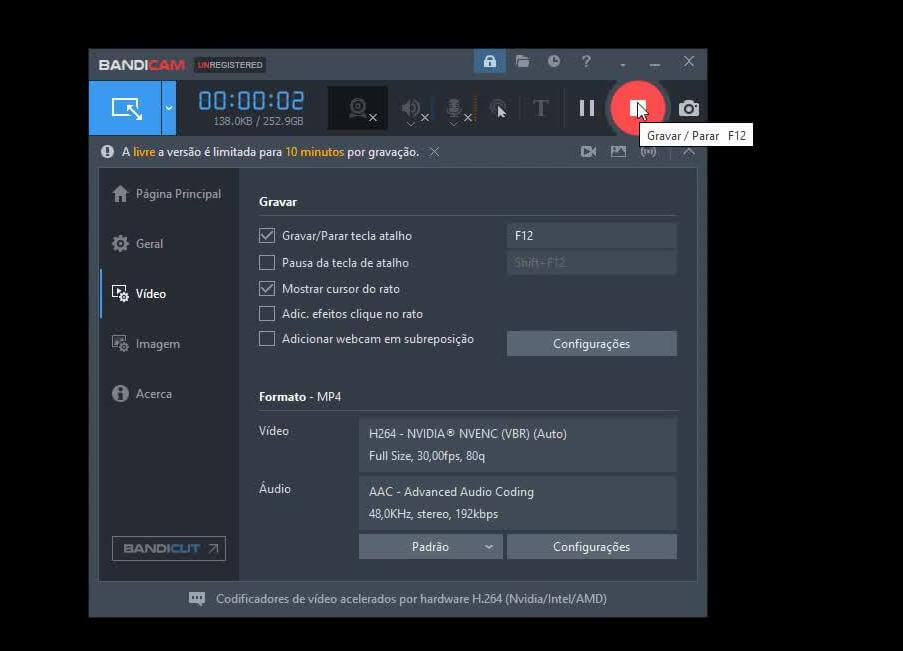
Task: Enable Adicionar webcam em subreposição
Action: [x=267, y=339]
